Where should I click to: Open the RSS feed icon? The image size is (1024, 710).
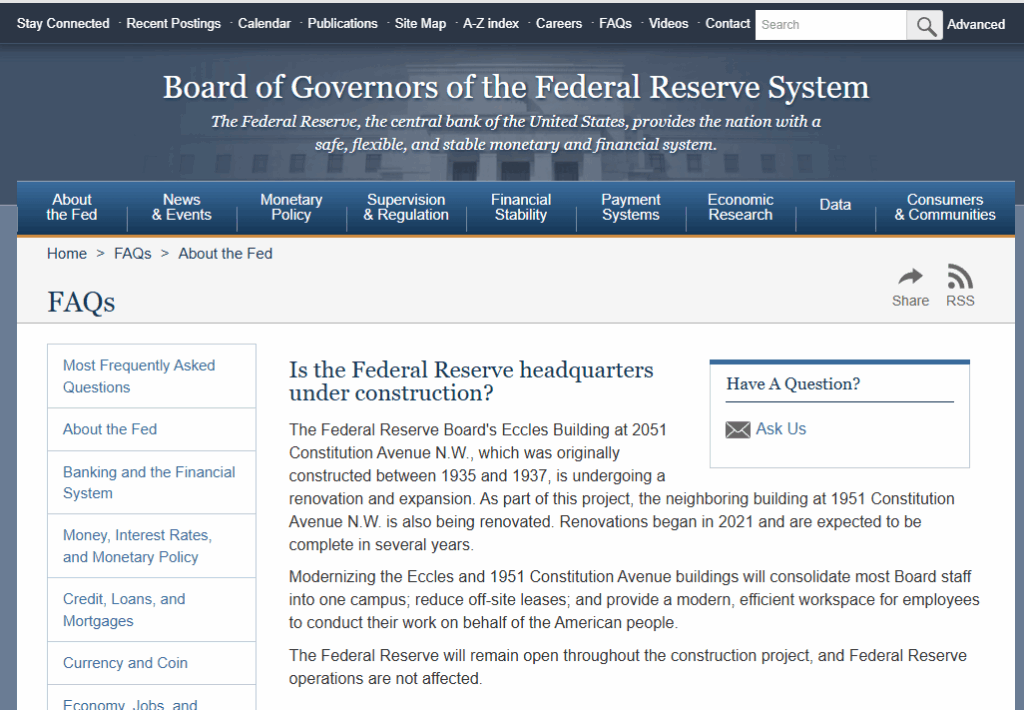pyautogui.click(x=960, y=277)
